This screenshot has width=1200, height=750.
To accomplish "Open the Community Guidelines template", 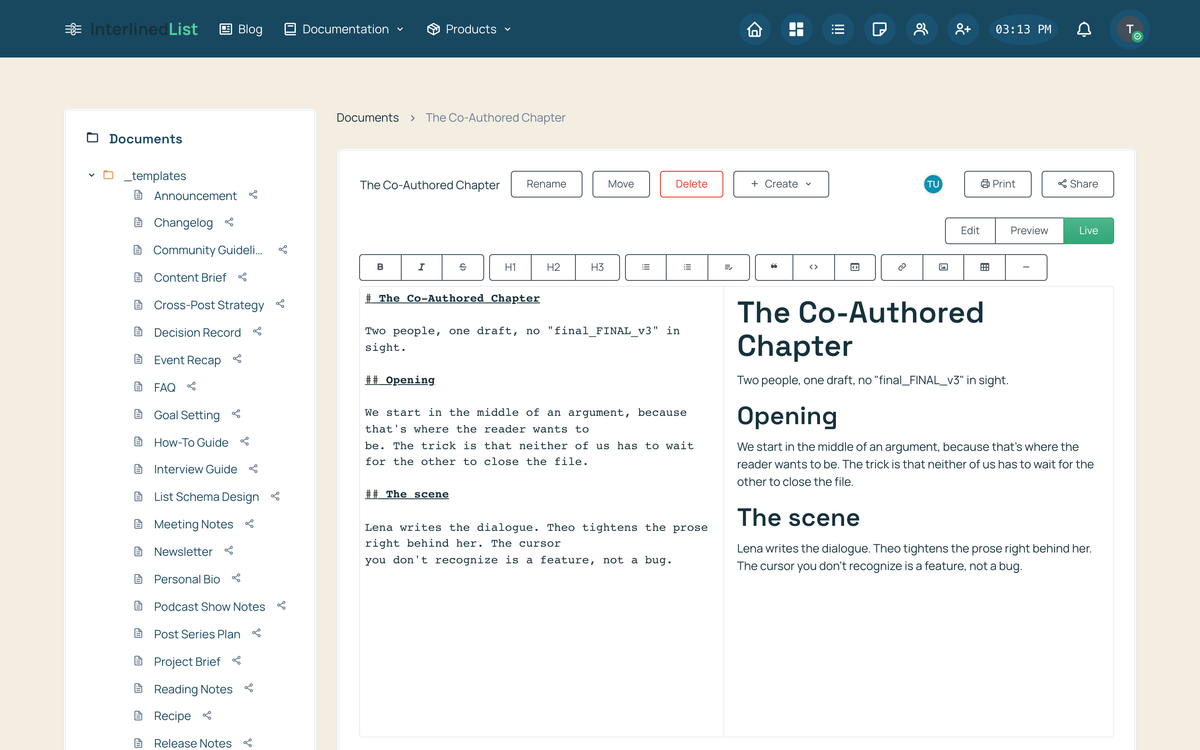I will (208, 250).
